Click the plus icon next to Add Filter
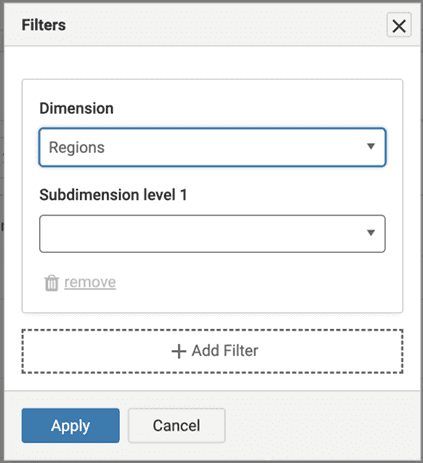Screen dimensions: 423x463 click(x=179, y=351)
